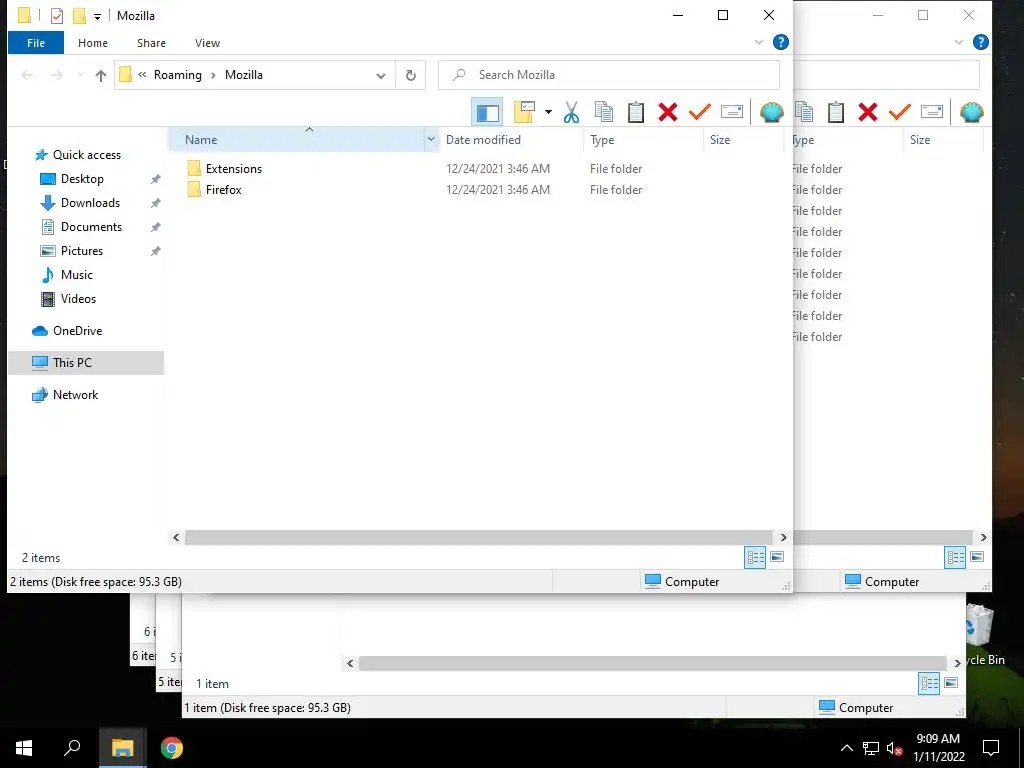Open the Home ribbon tab
The width and height of the screenshot is (1024, 768).
pyautogui.click(x=93, y=43)
